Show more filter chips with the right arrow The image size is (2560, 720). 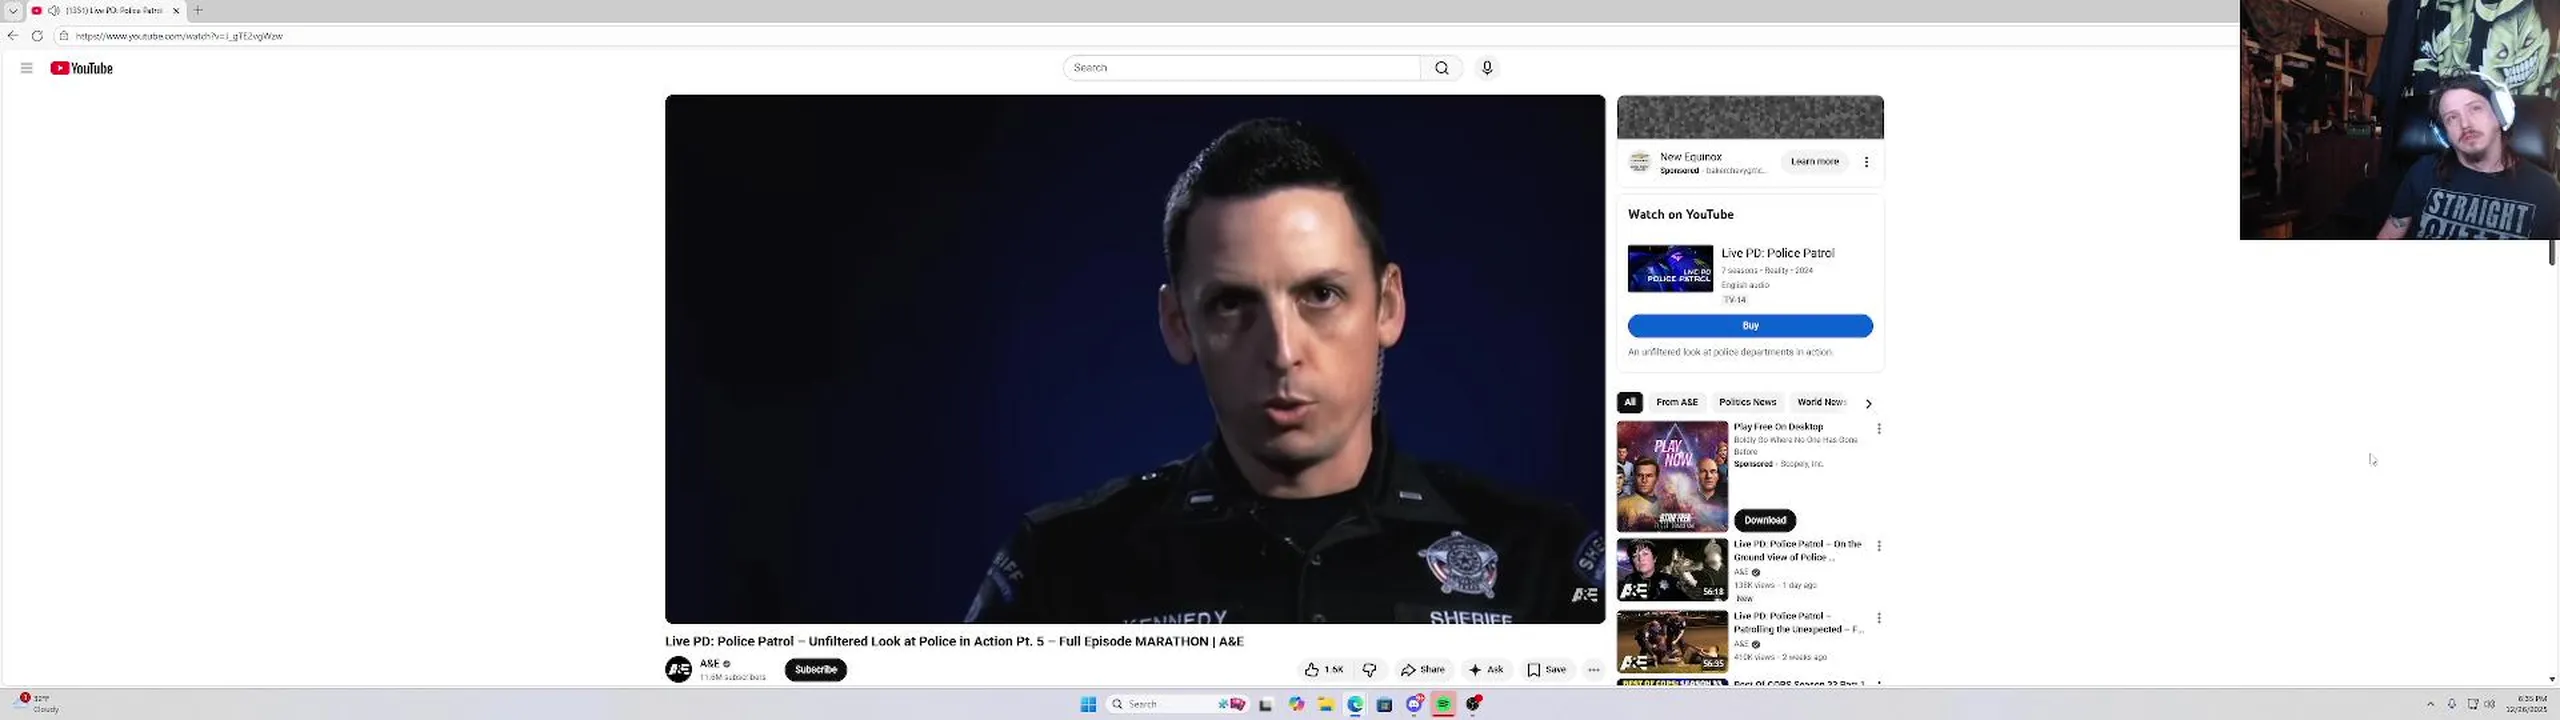coord(1867,404)
